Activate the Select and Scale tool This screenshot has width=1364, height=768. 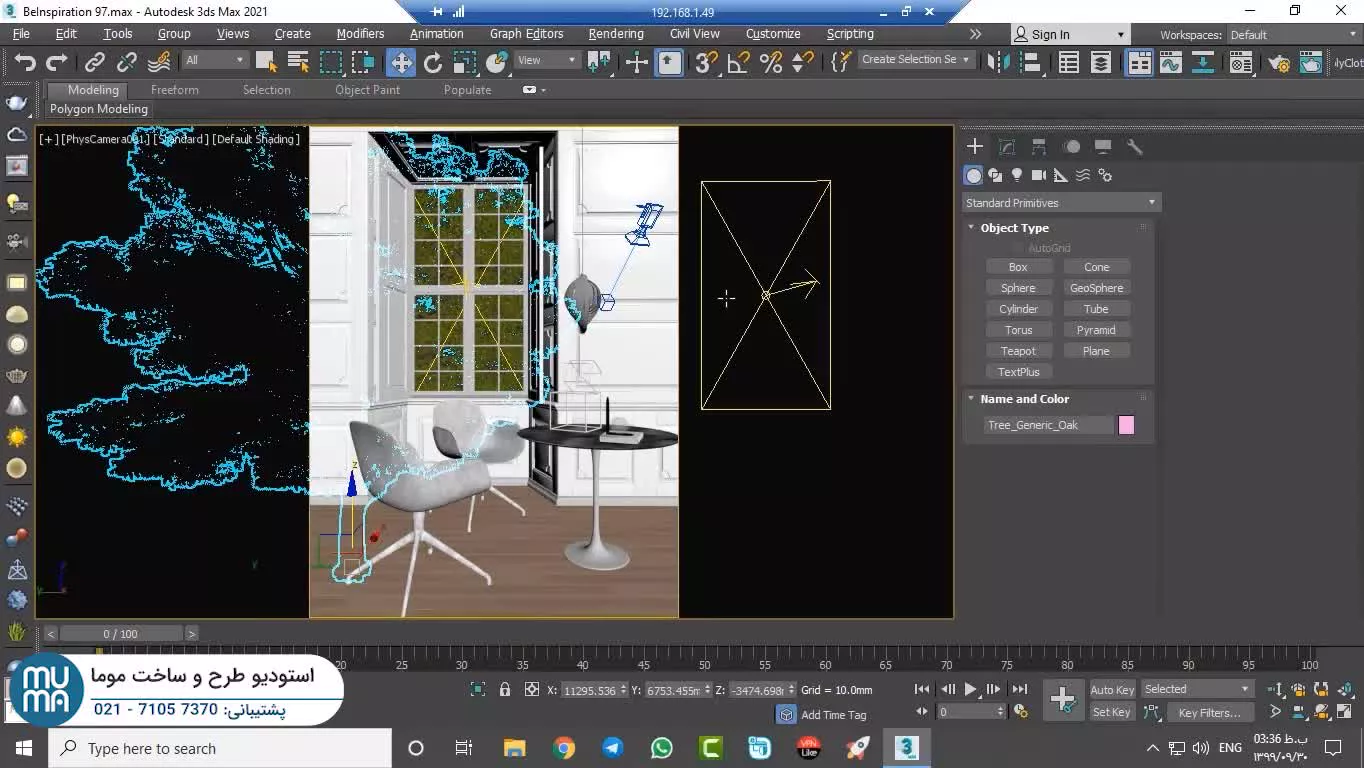(465, 62)
